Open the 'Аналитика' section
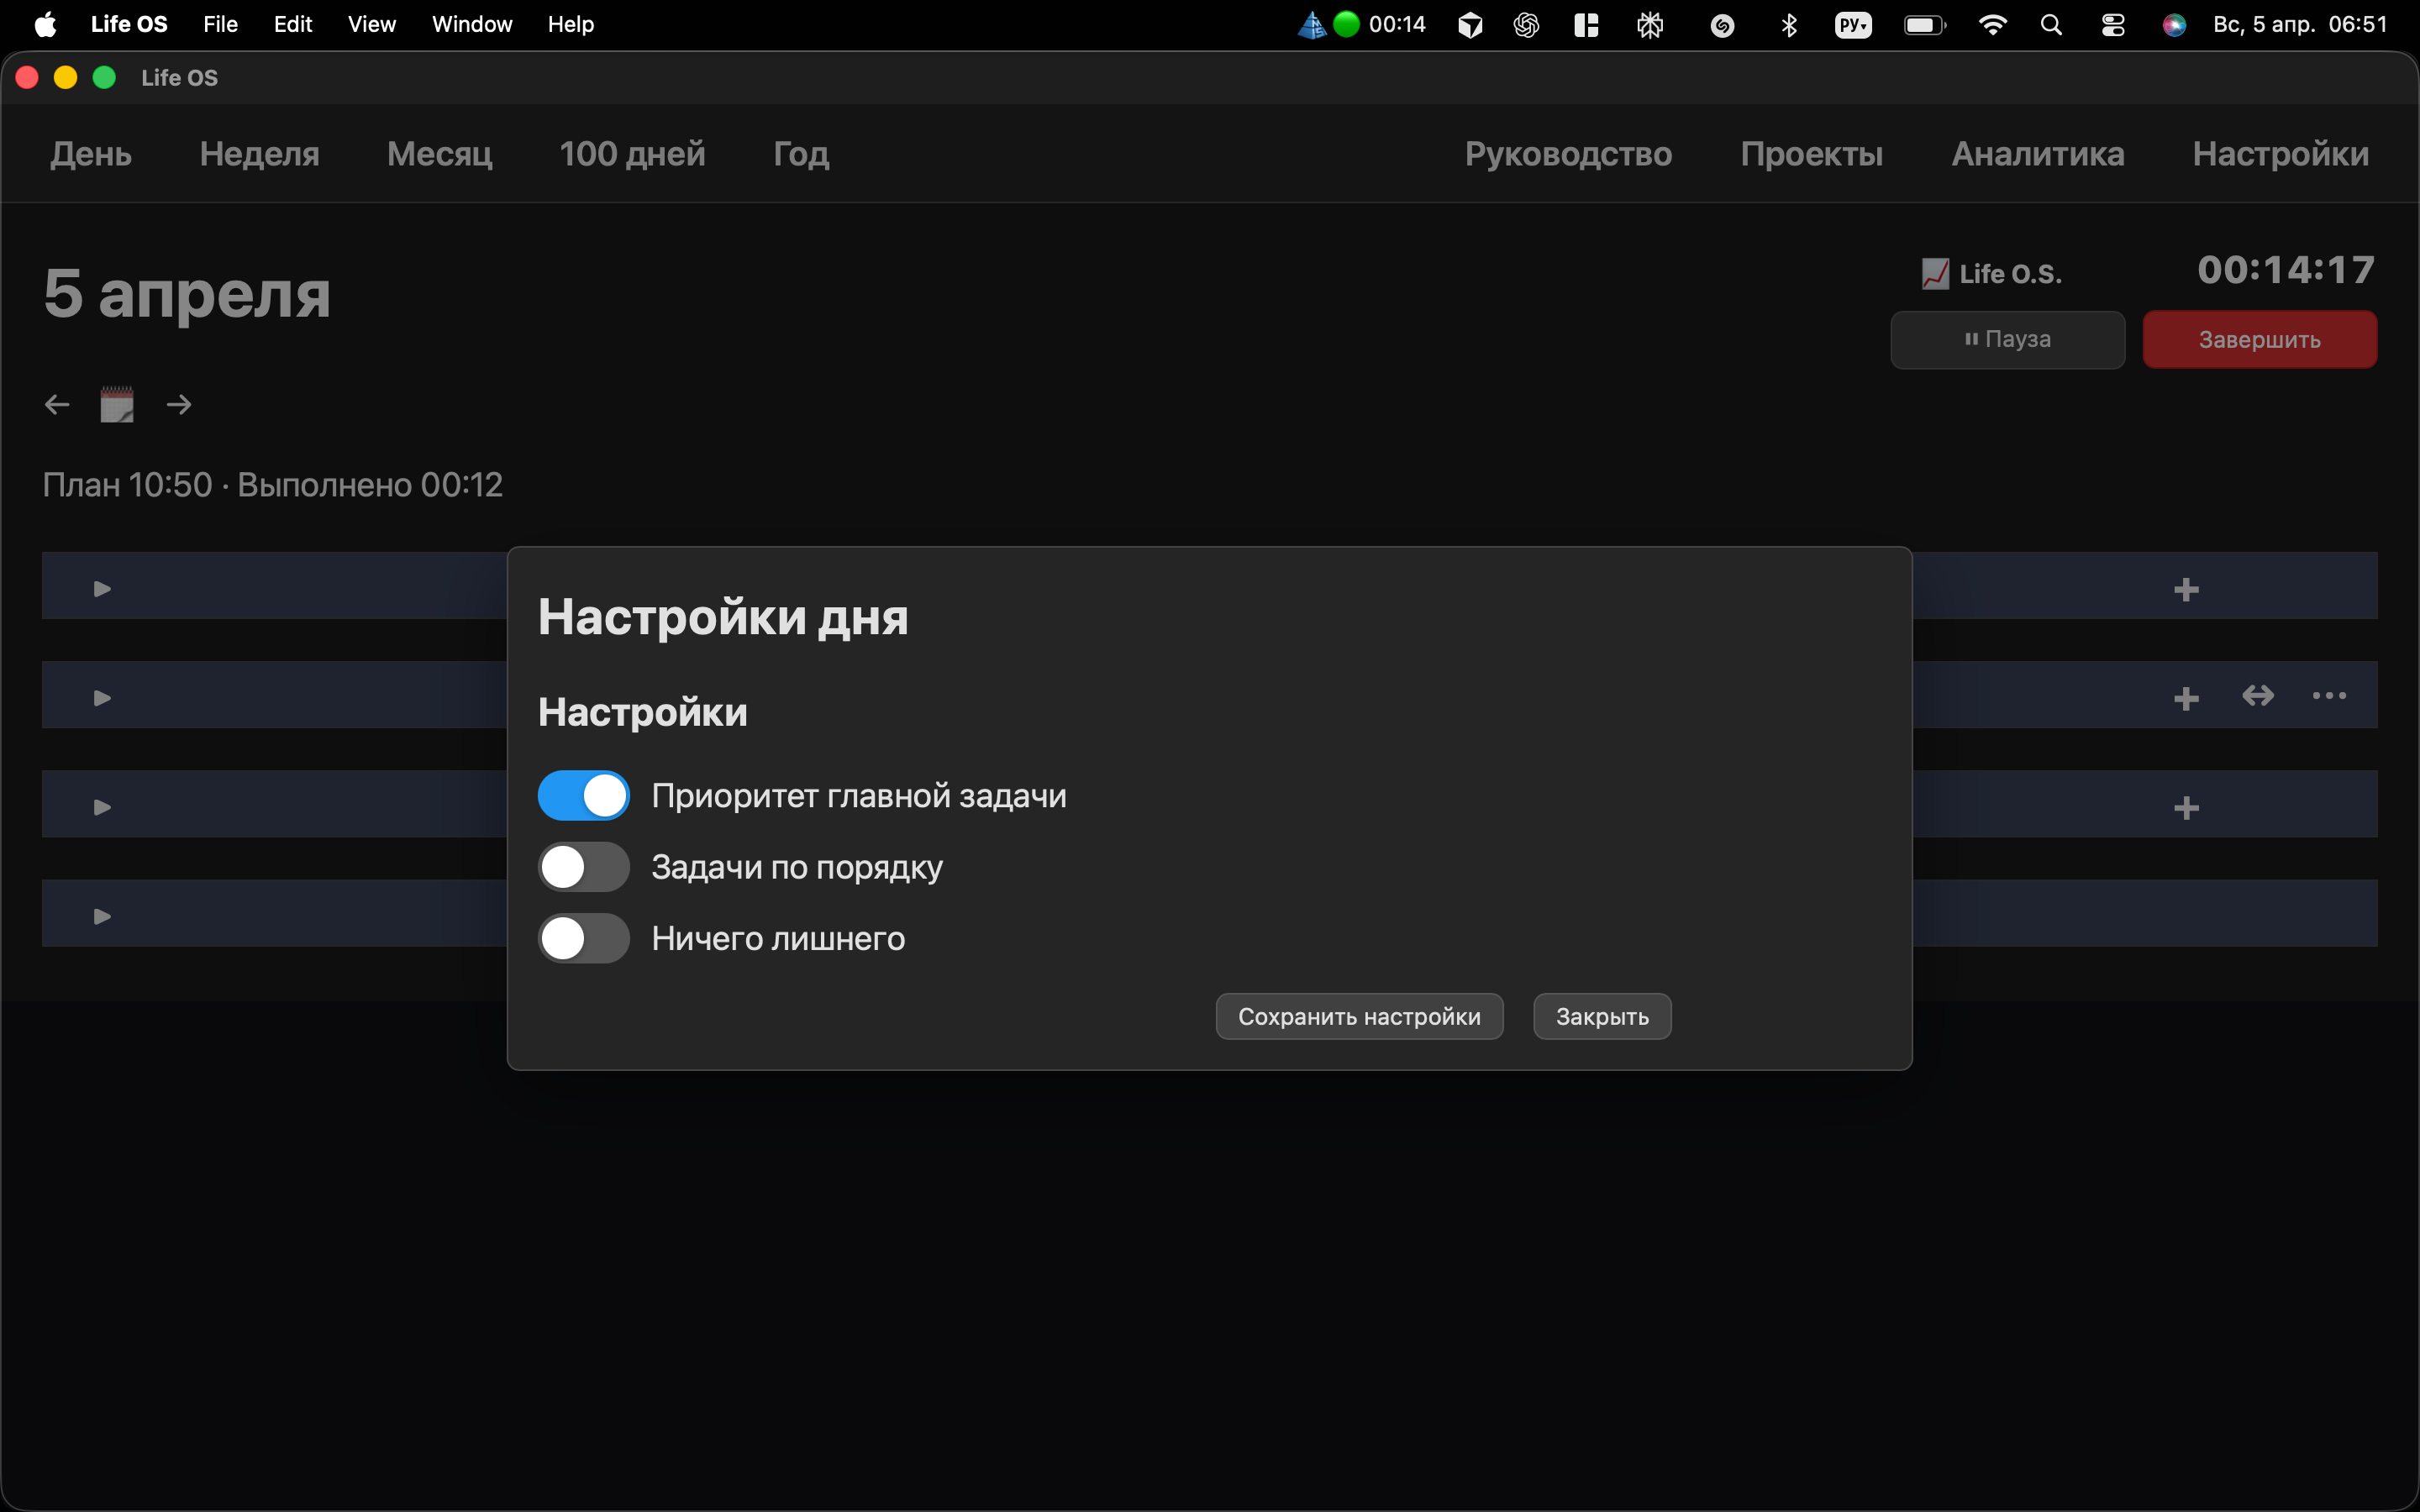The width and height of the screenshot is (2420, 1512). pyautogui.click(x=2037, y=154)
